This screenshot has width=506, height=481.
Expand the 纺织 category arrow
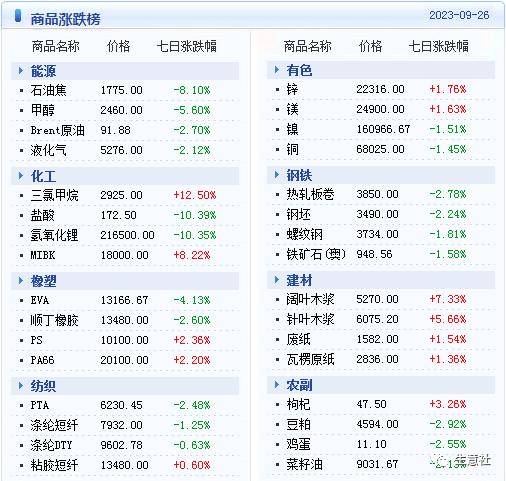[21, 386]
